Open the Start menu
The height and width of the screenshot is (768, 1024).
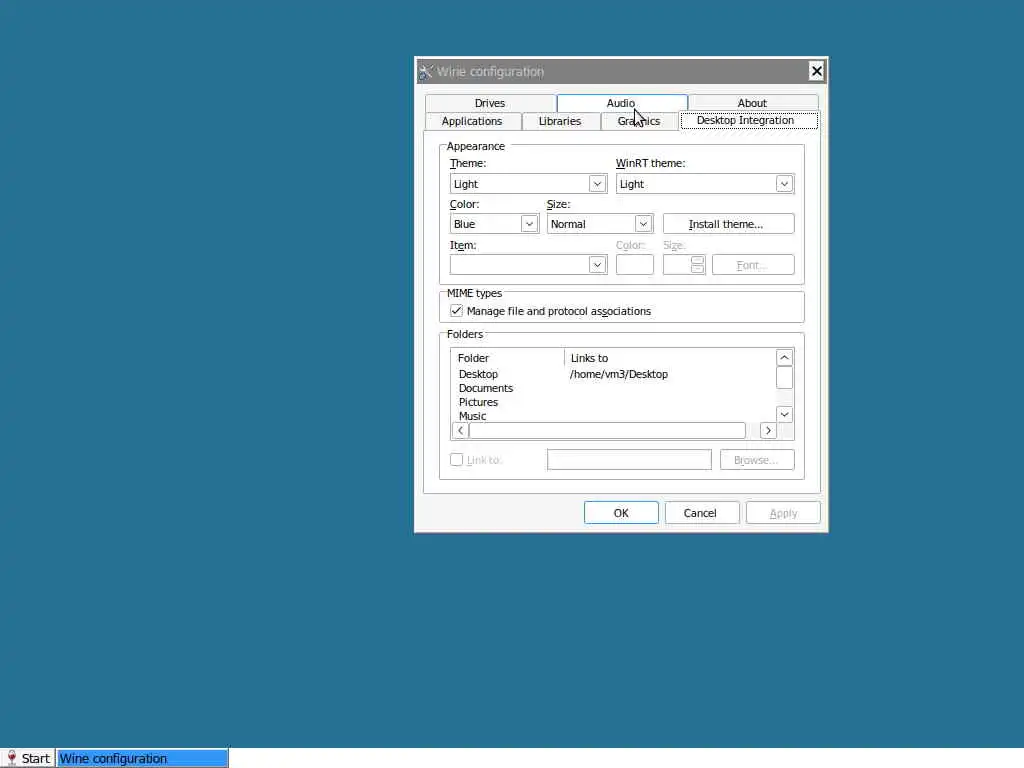(27, 758)
